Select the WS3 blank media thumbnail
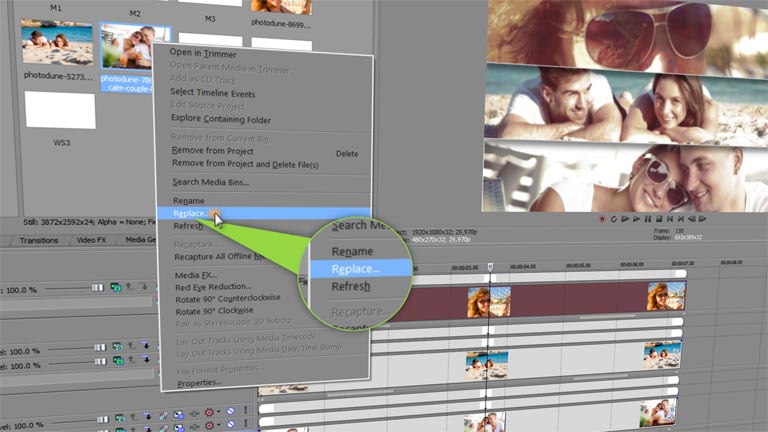Screen dimensions: 768x432 (60, 110)
